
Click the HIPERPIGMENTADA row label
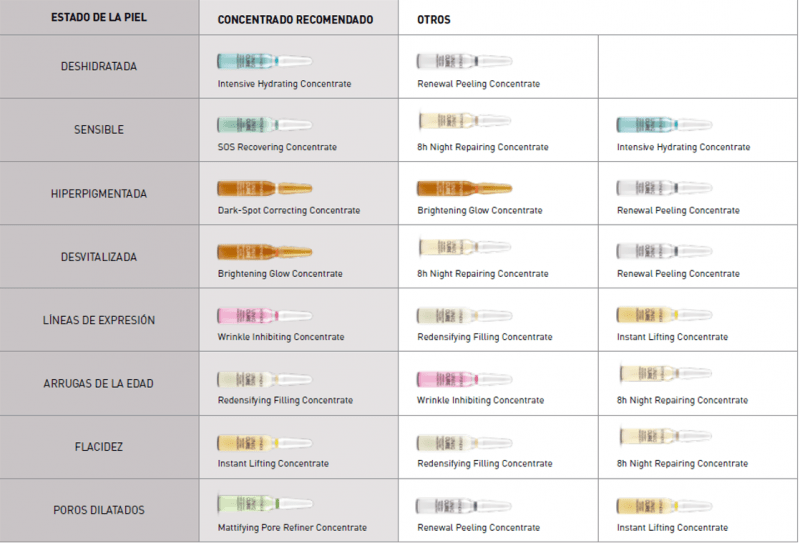(99, 193)
